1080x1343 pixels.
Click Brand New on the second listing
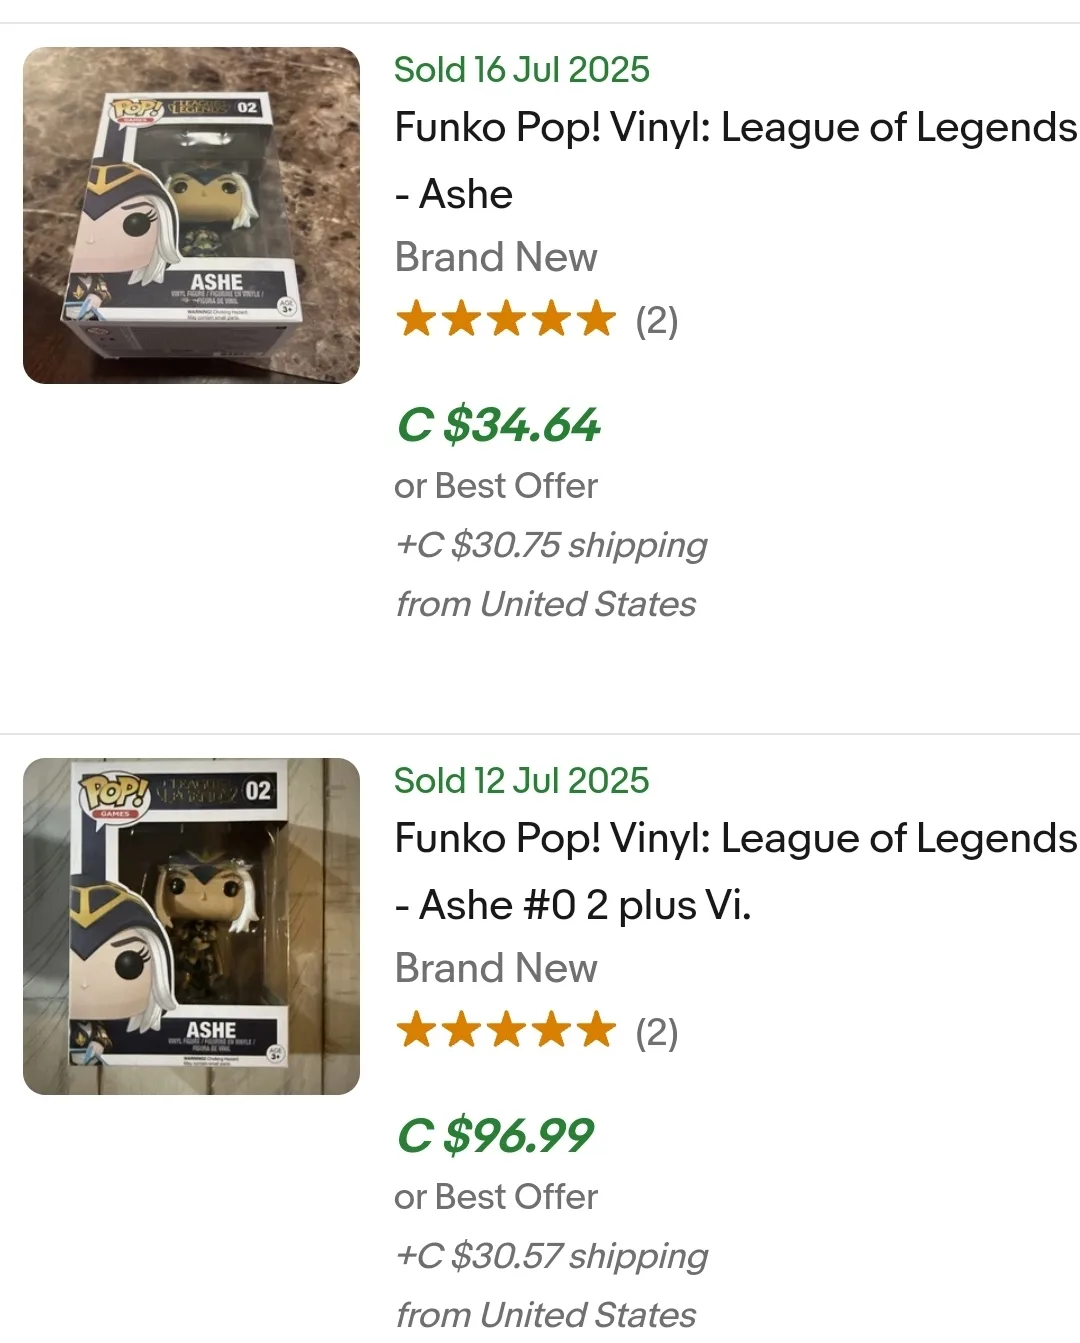pos(496,968)
